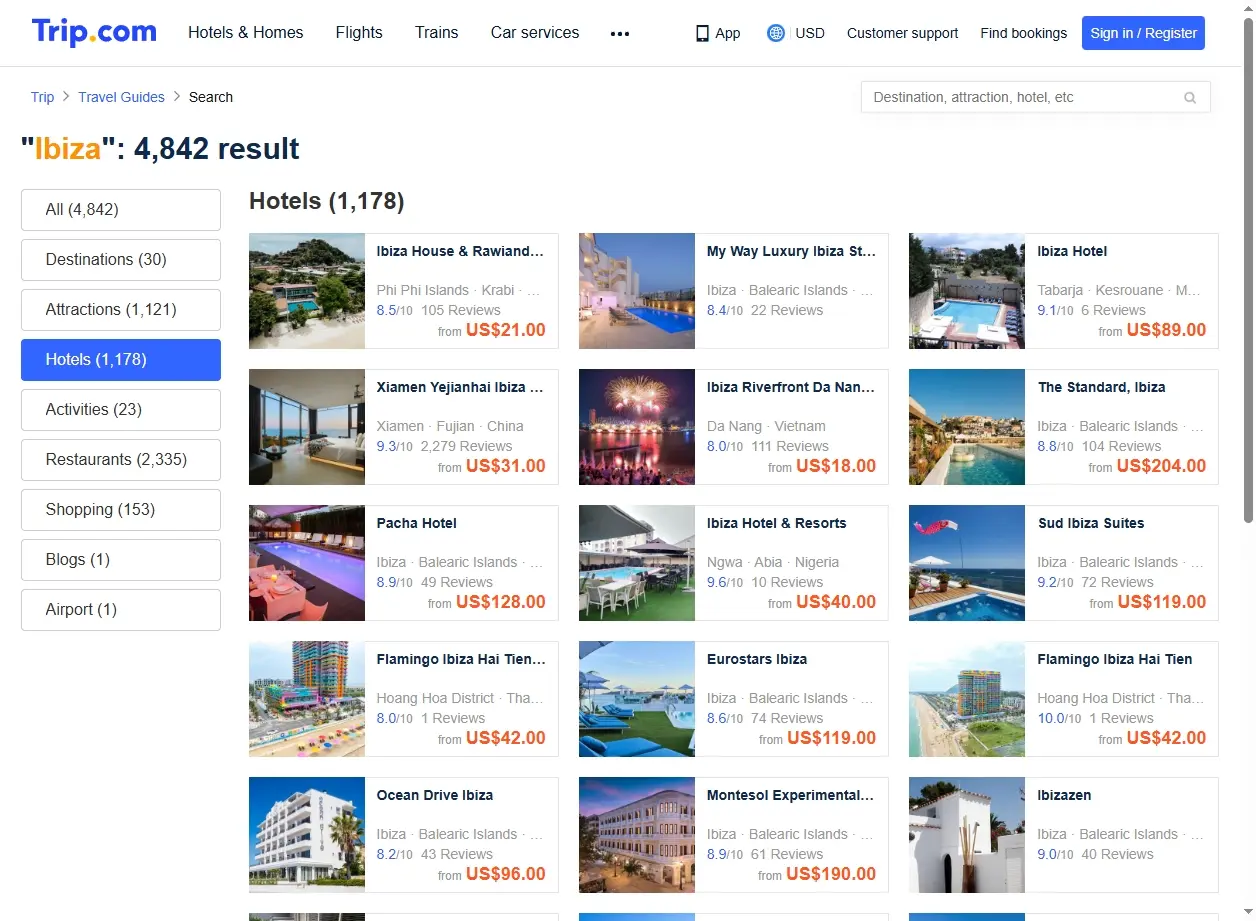Click Xiamen Yejianhai Ibiza title

pyautogui.click(x=460, y=388)
